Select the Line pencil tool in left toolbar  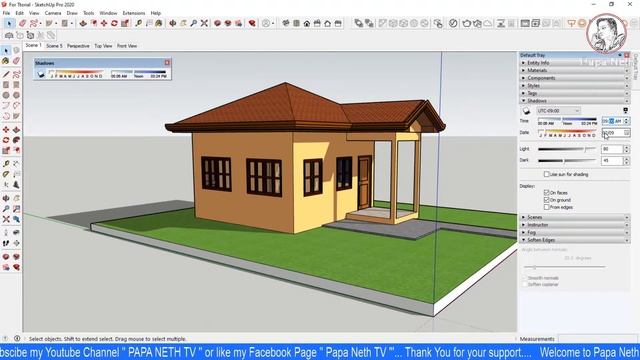[6, 74]
